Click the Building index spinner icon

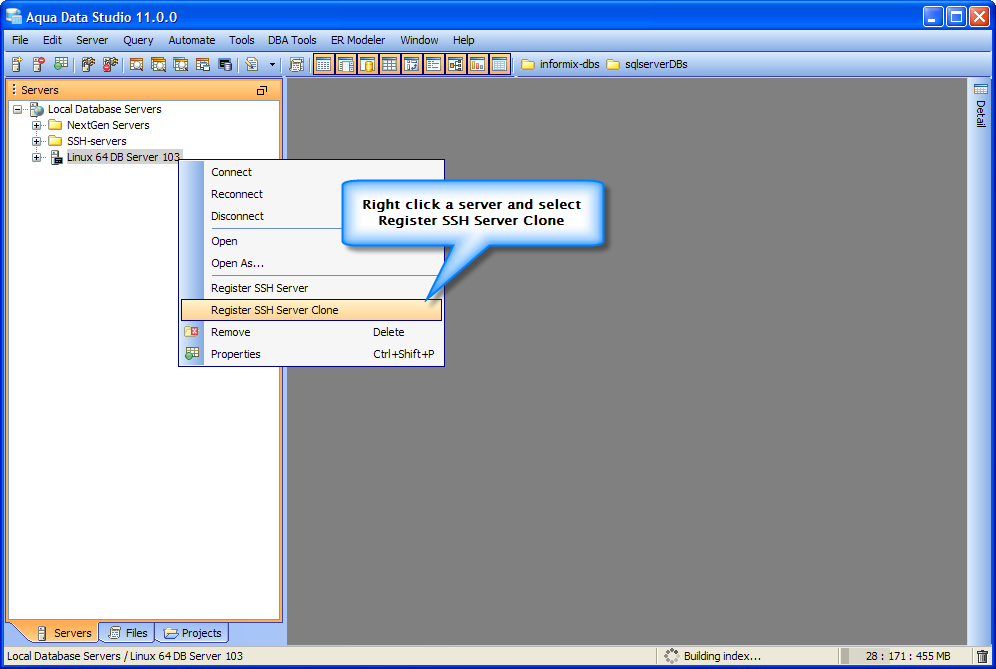[671, 656]
